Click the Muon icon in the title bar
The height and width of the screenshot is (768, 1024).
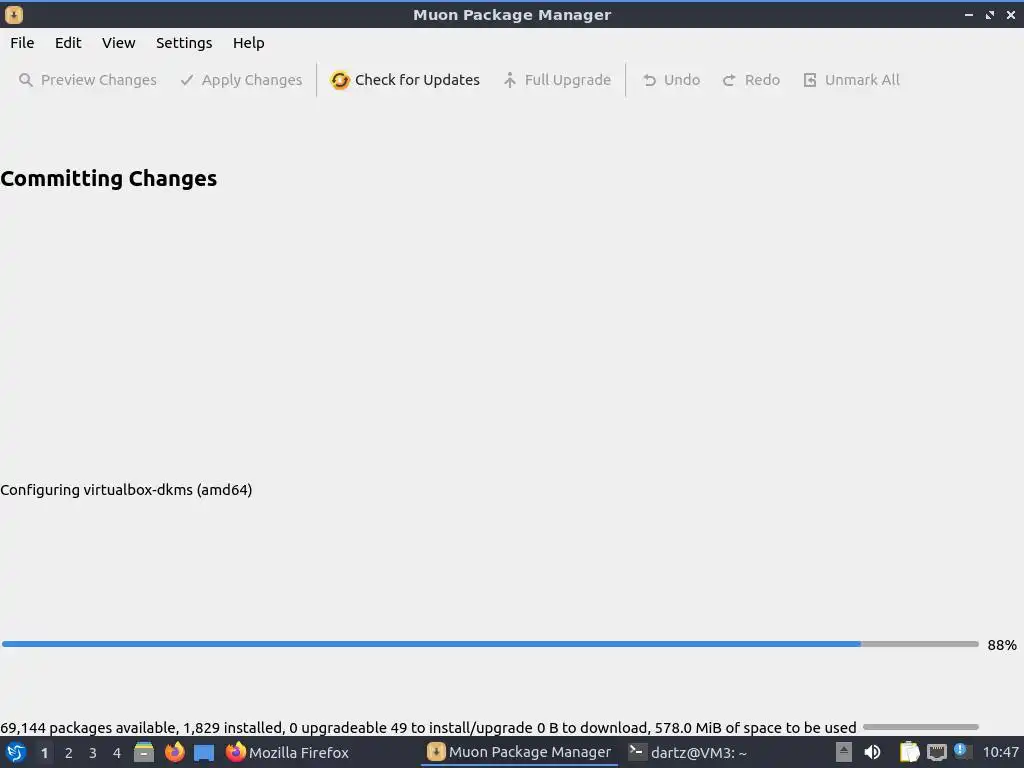(14, 14)
